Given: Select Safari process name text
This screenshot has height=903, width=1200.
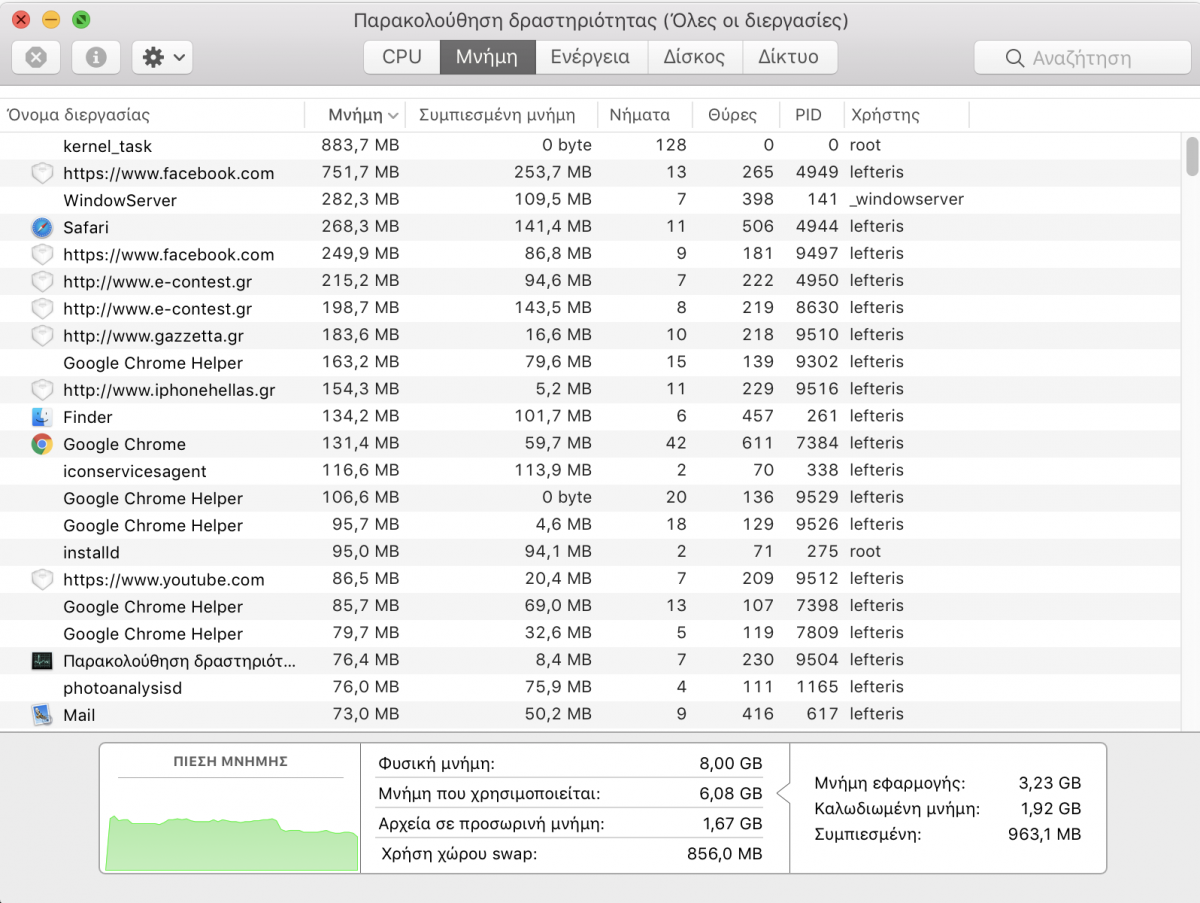Looking at the screenshot, I should pos(86,227).
